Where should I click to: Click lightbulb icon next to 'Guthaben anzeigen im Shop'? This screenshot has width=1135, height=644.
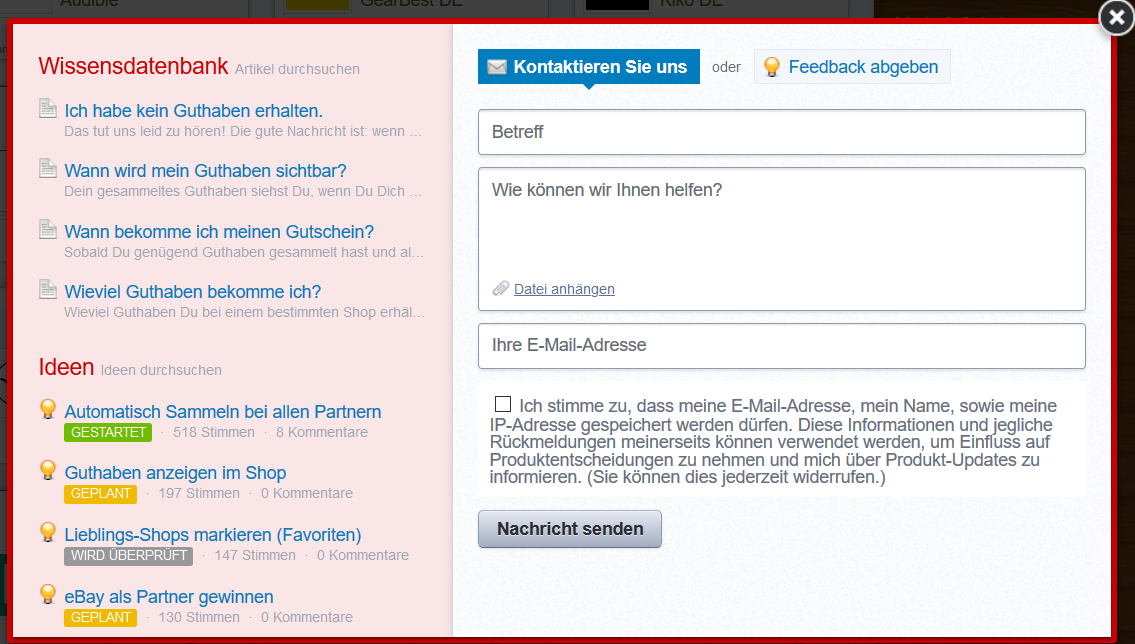(48, 470)
